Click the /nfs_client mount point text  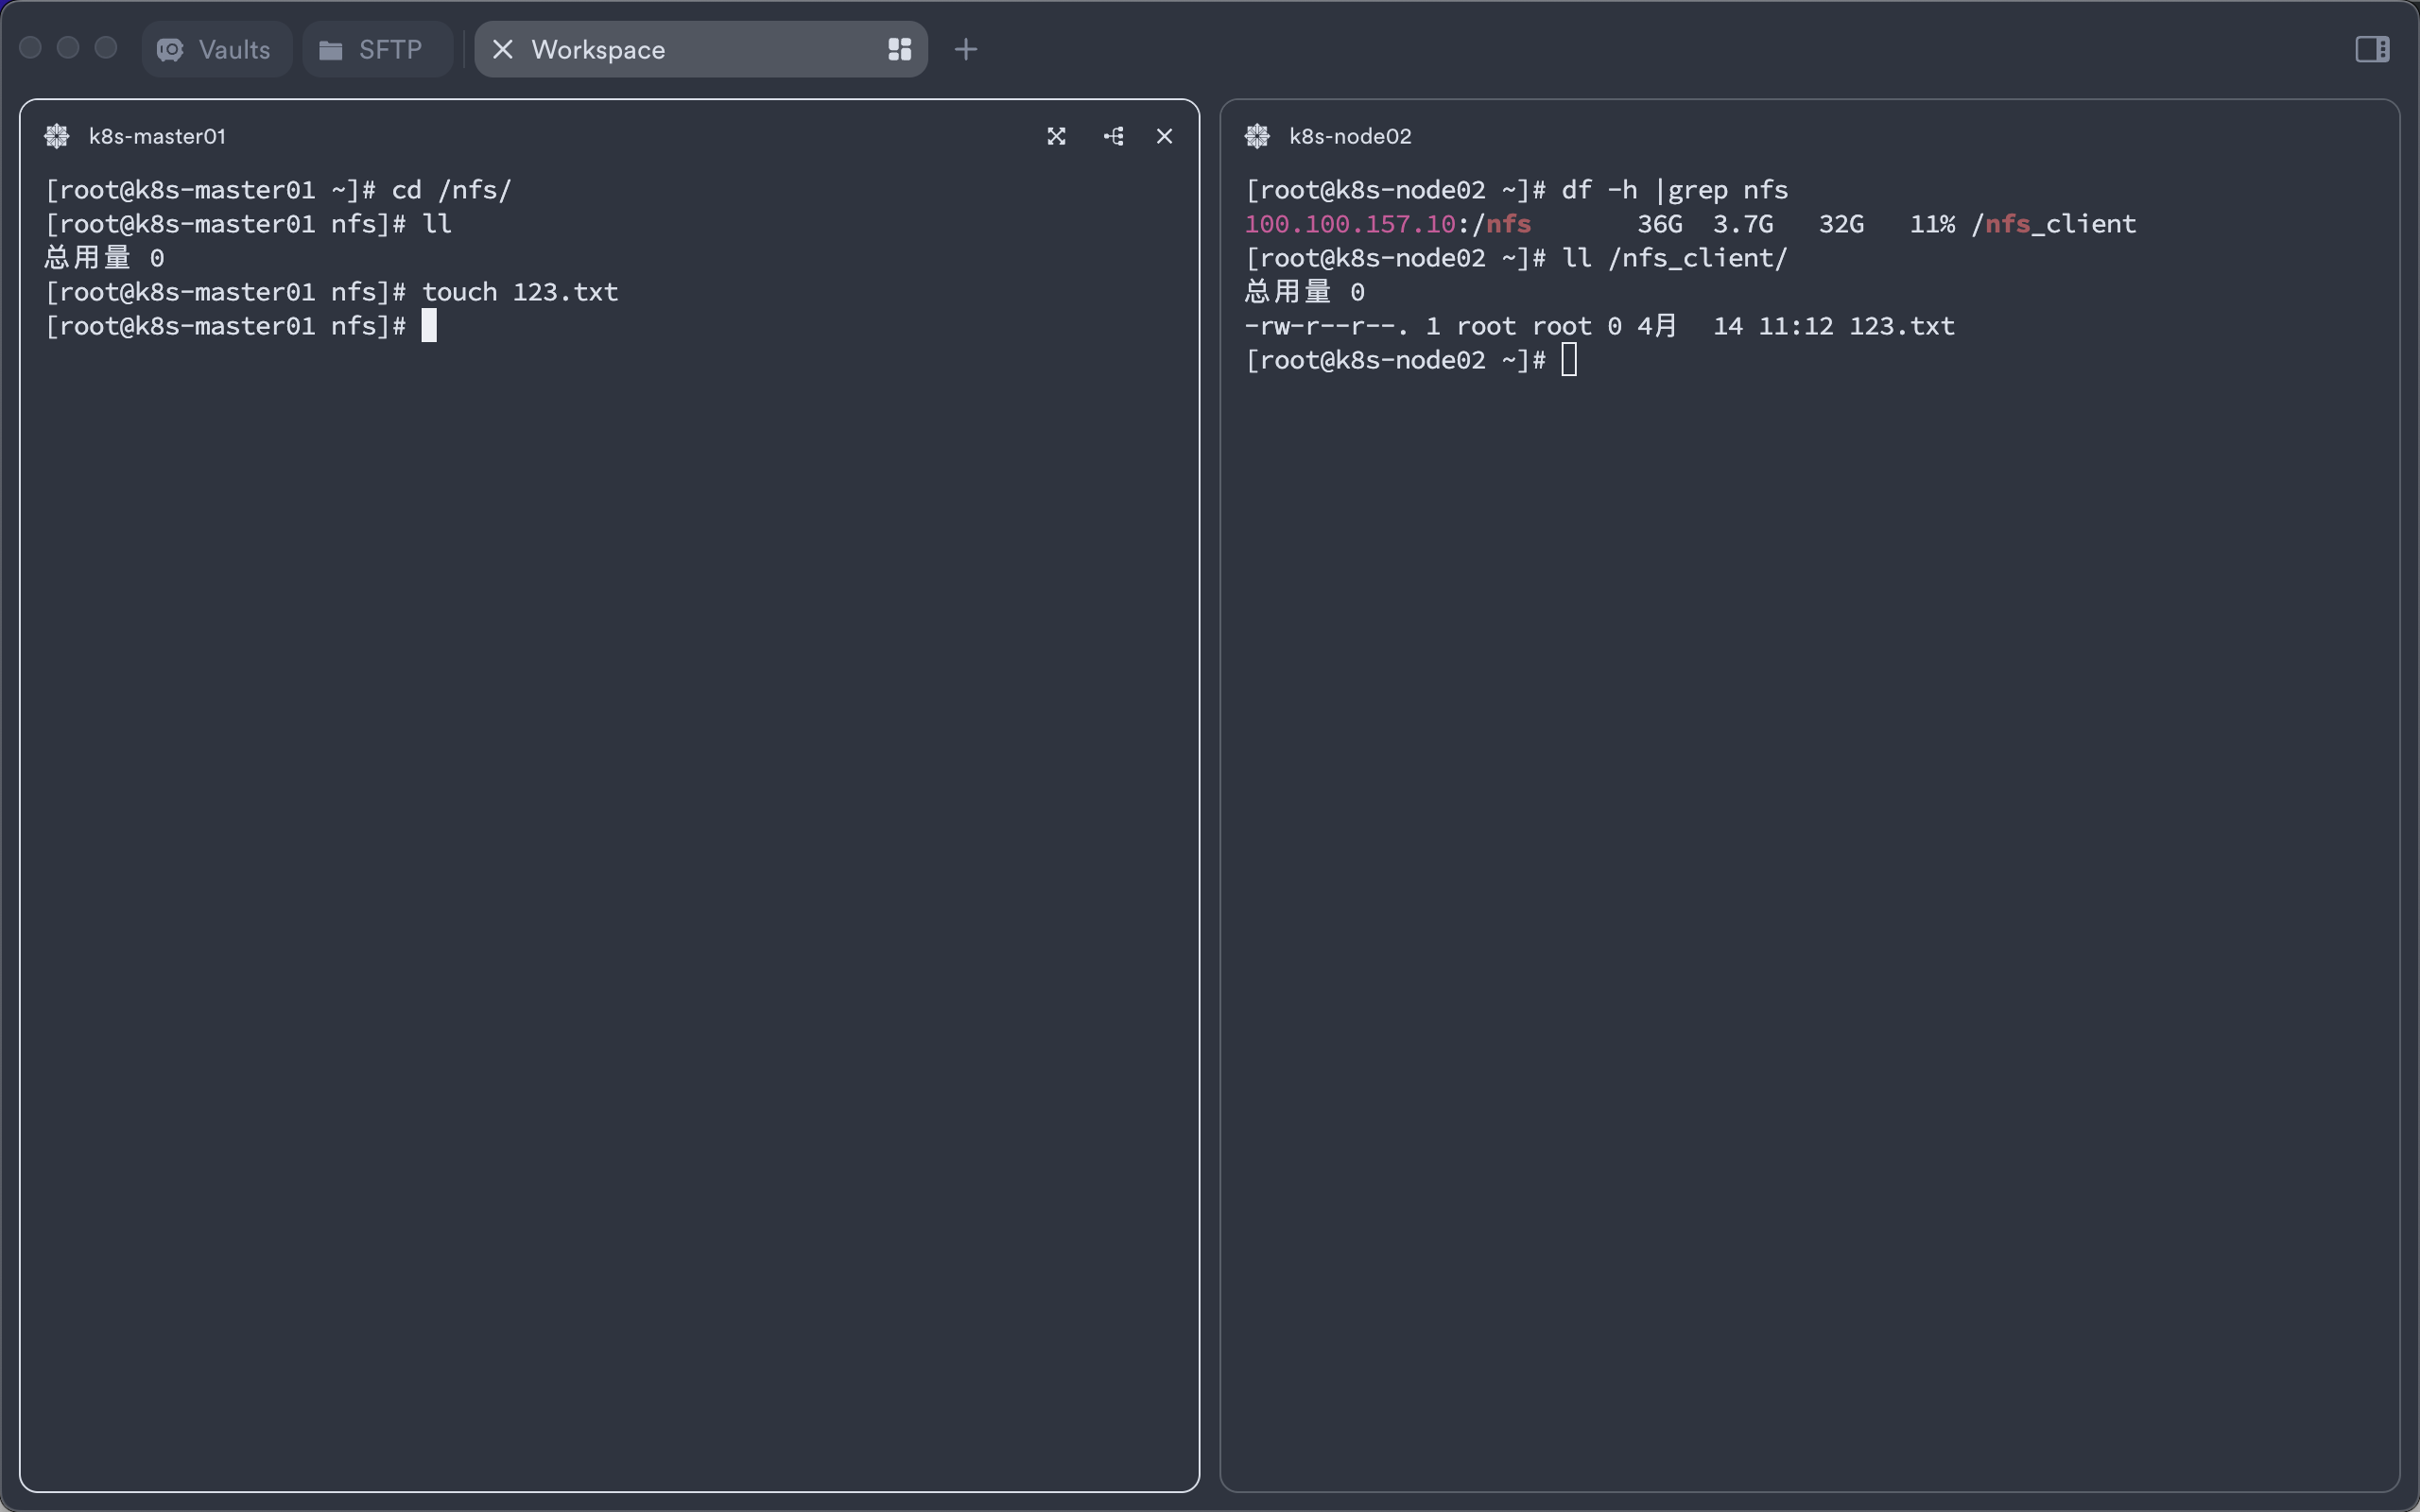2054,224
